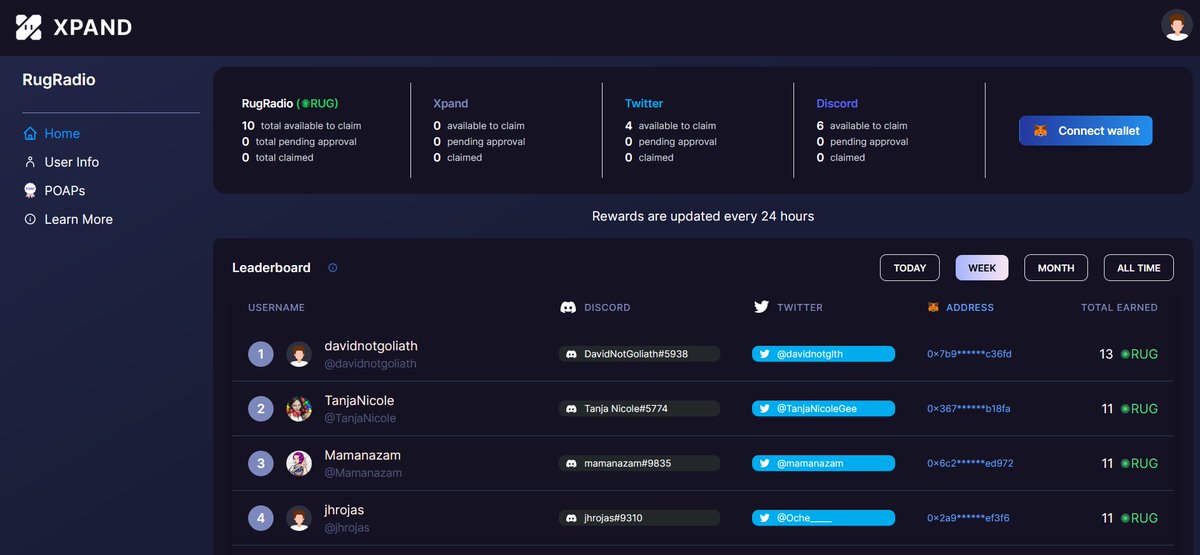Viewport: 1200px width, 555px height.
Task: Click the RUG token icon in davidnotgoliath's row
Action: [x=1125, y=354]
